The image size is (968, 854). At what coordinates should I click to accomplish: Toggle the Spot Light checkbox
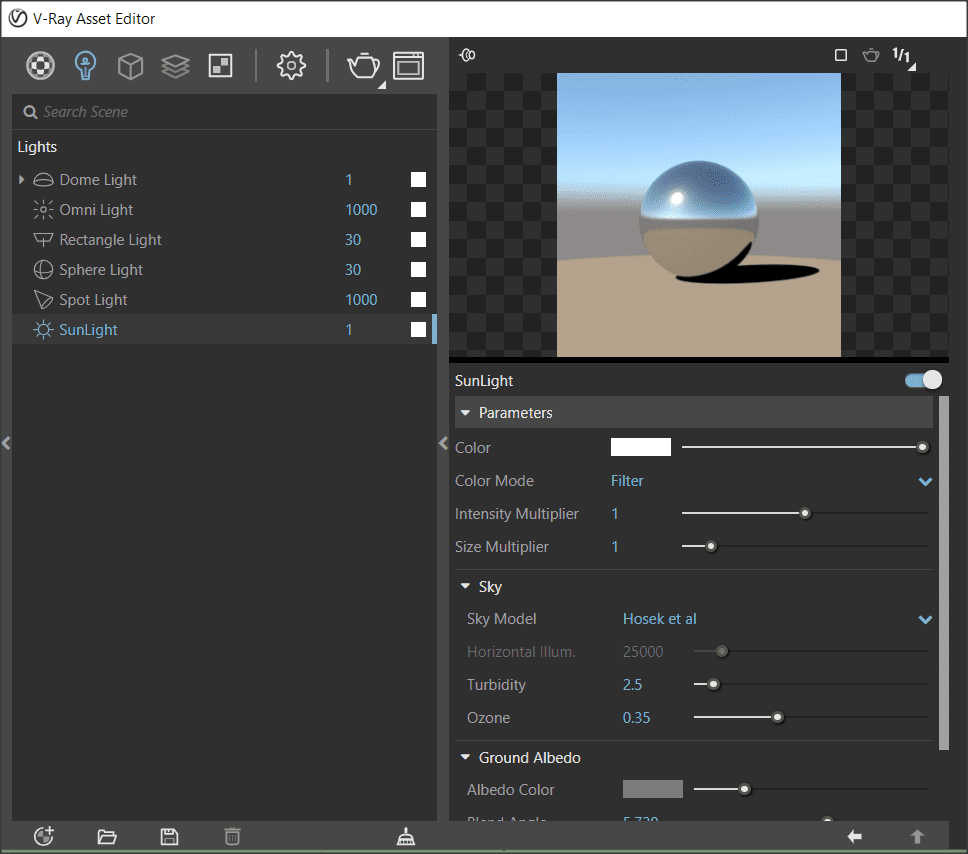point(418,300)
